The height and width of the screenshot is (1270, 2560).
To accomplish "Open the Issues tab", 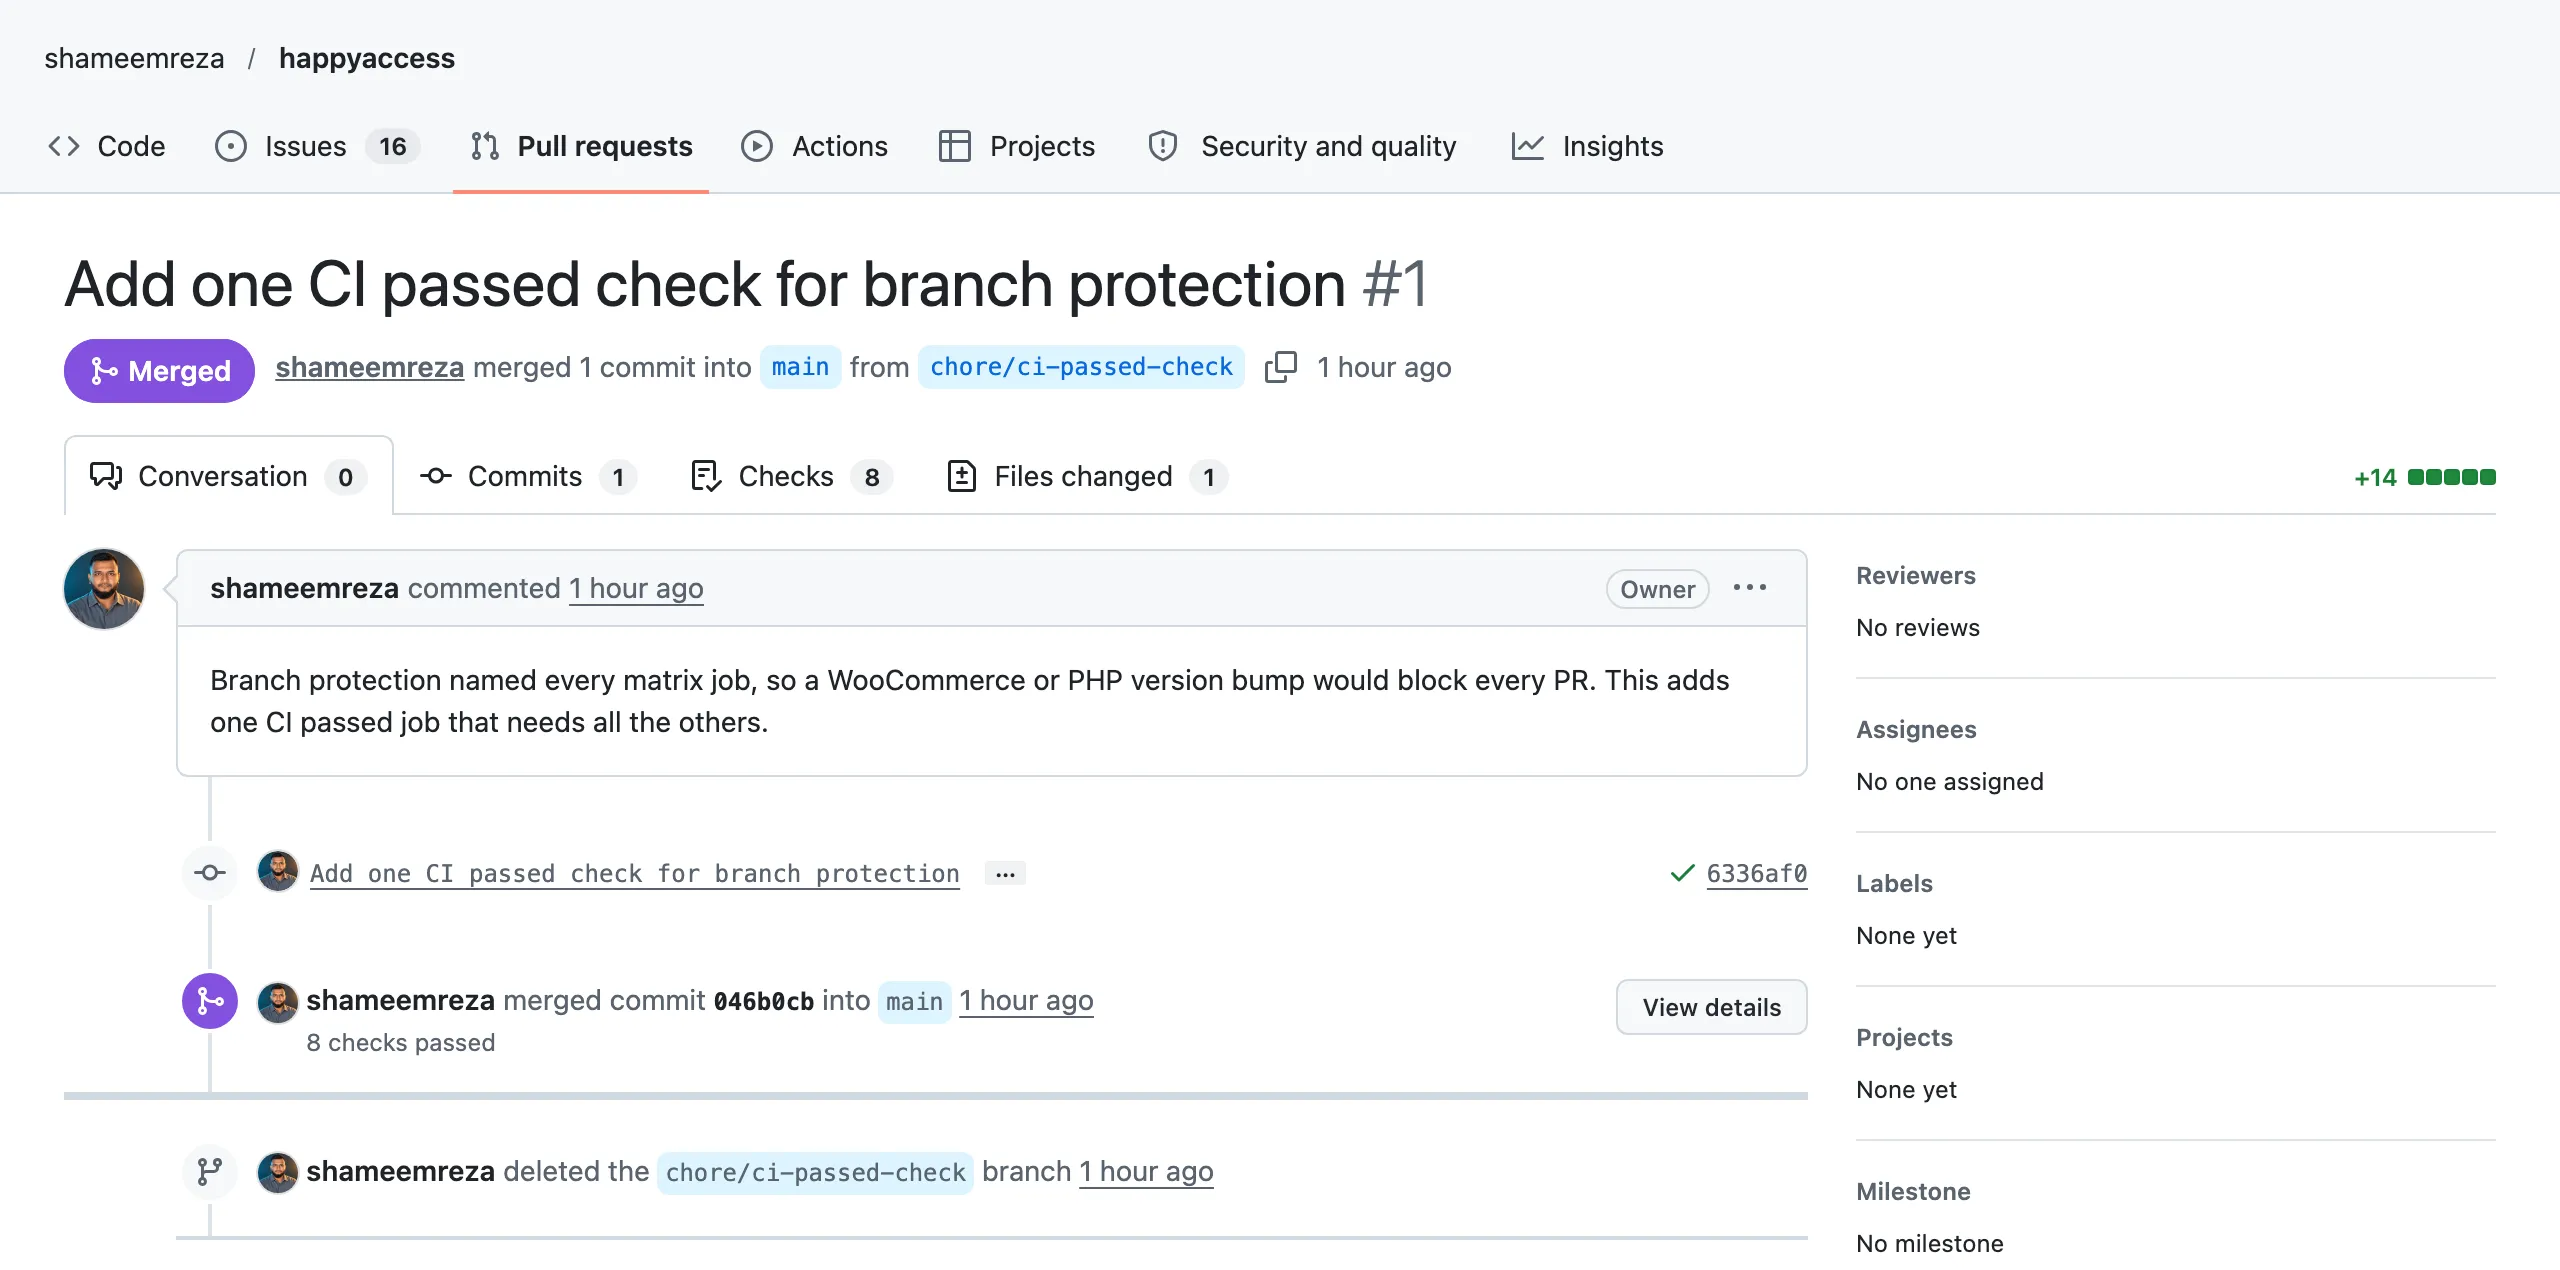I will (x=316, y=146).
